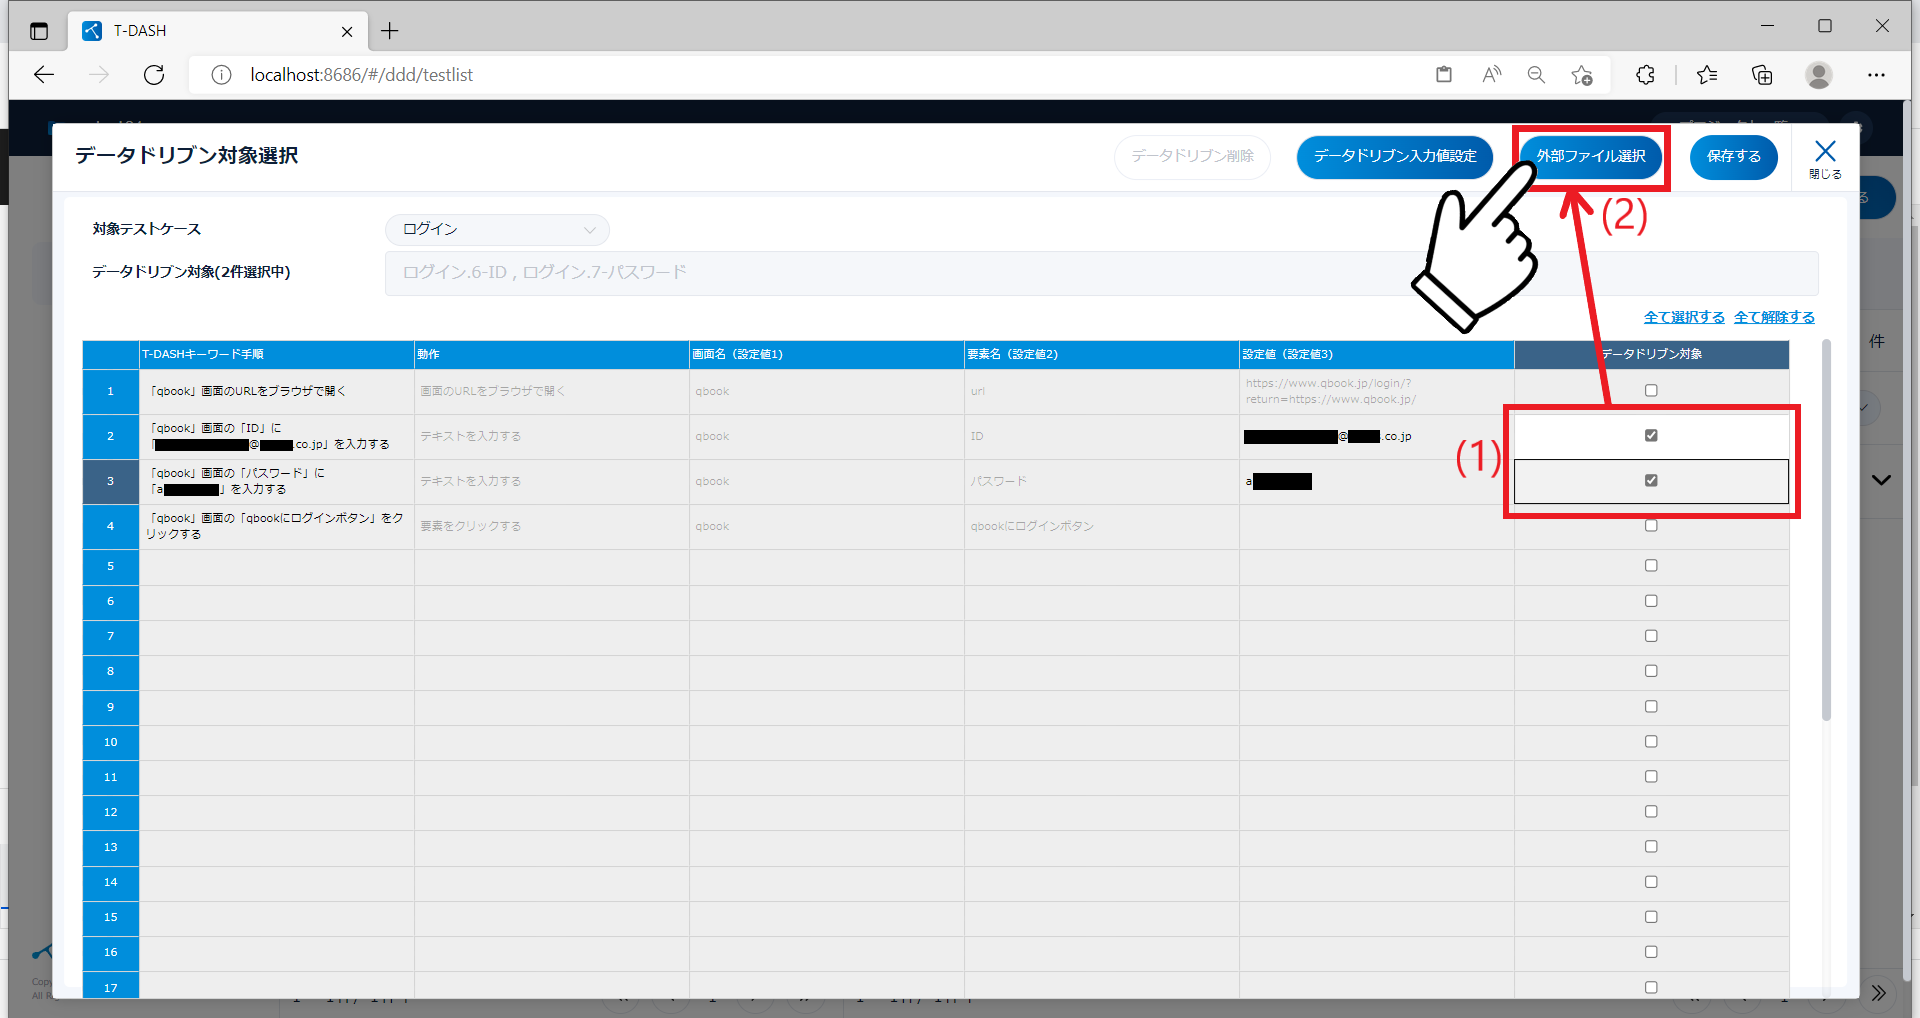This screenshot has height=1018, width=1920.
Task: Expand the chevron at right edge behind dialog
Action: click(1881, 480)
